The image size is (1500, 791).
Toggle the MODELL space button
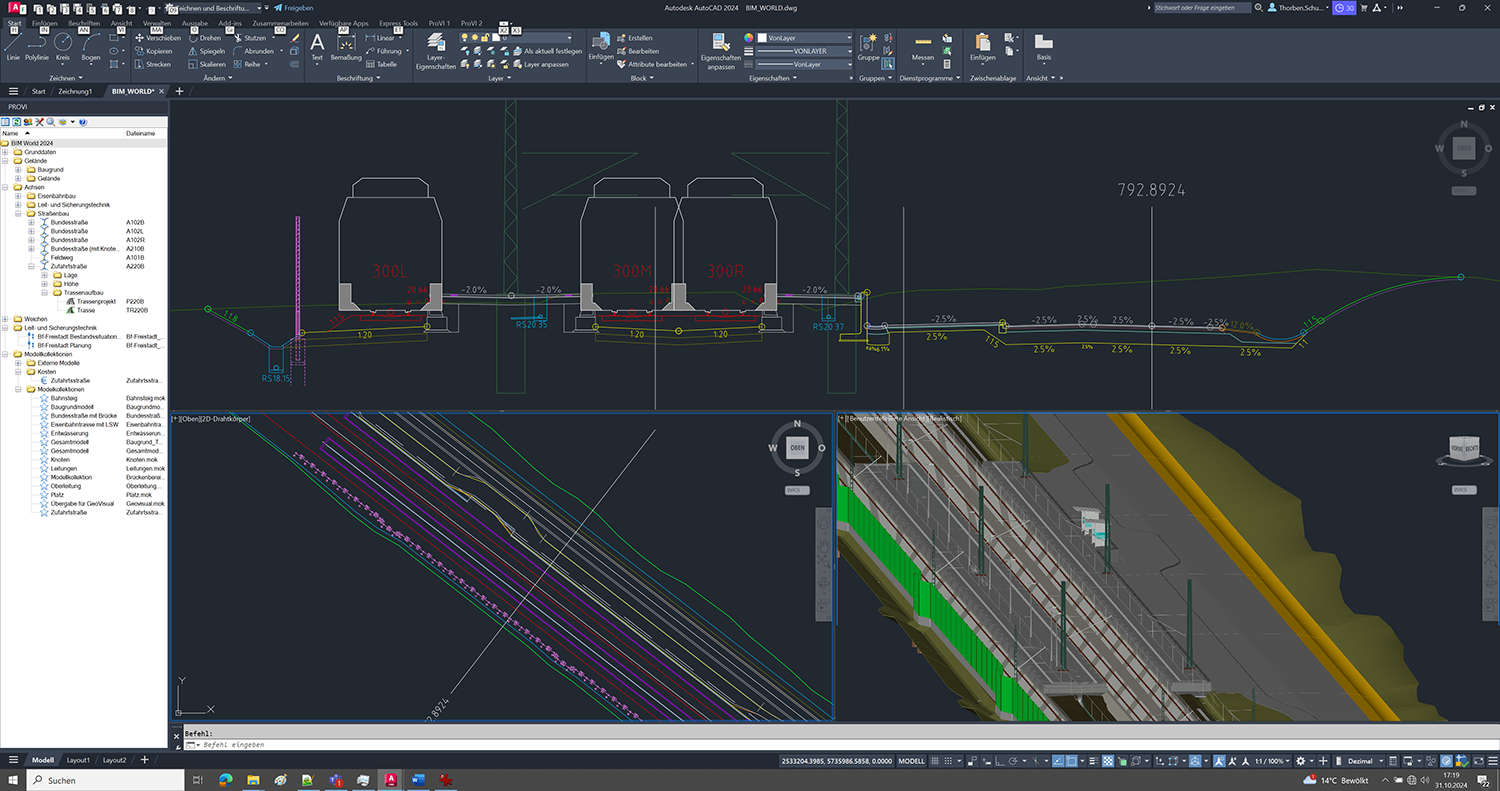pyautogui.click(x=912, y=761)
